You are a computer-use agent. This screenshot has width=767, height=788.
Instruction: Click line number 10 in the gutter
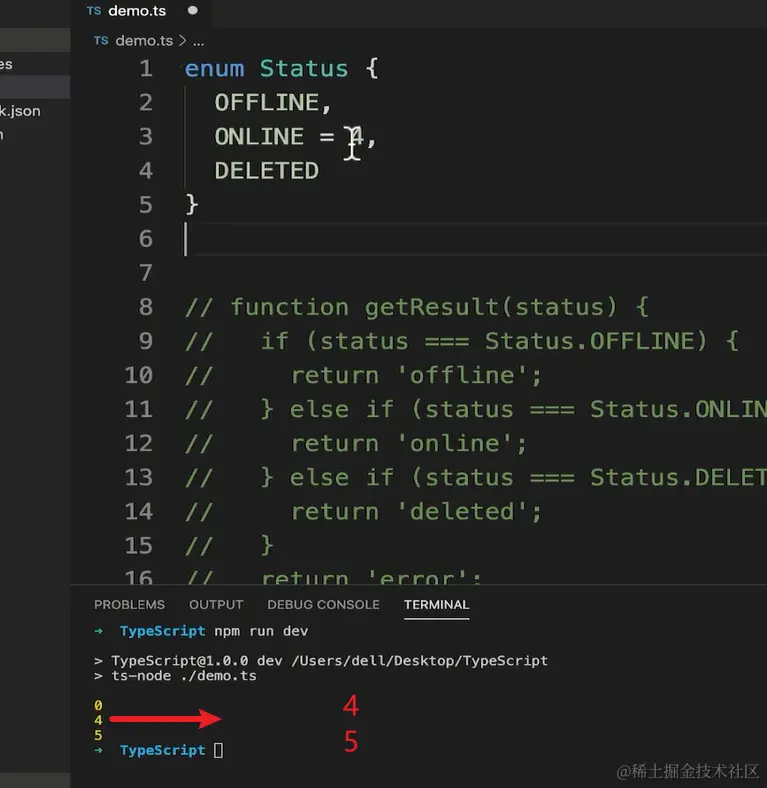pos(139,375)
